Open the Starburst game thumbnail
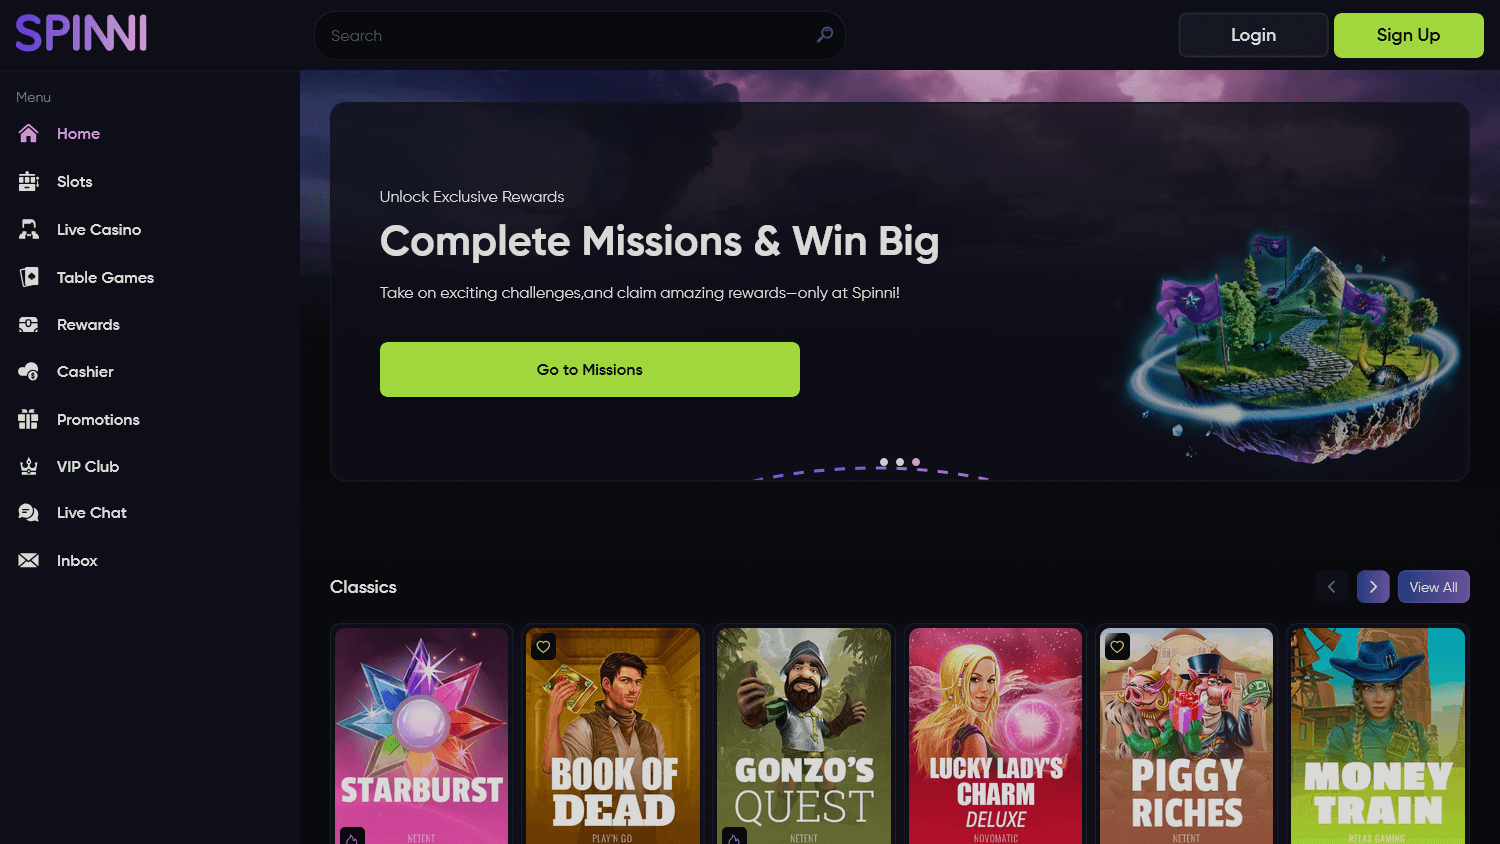Screen dimensions: 1500x844 [x=421, y=735]
